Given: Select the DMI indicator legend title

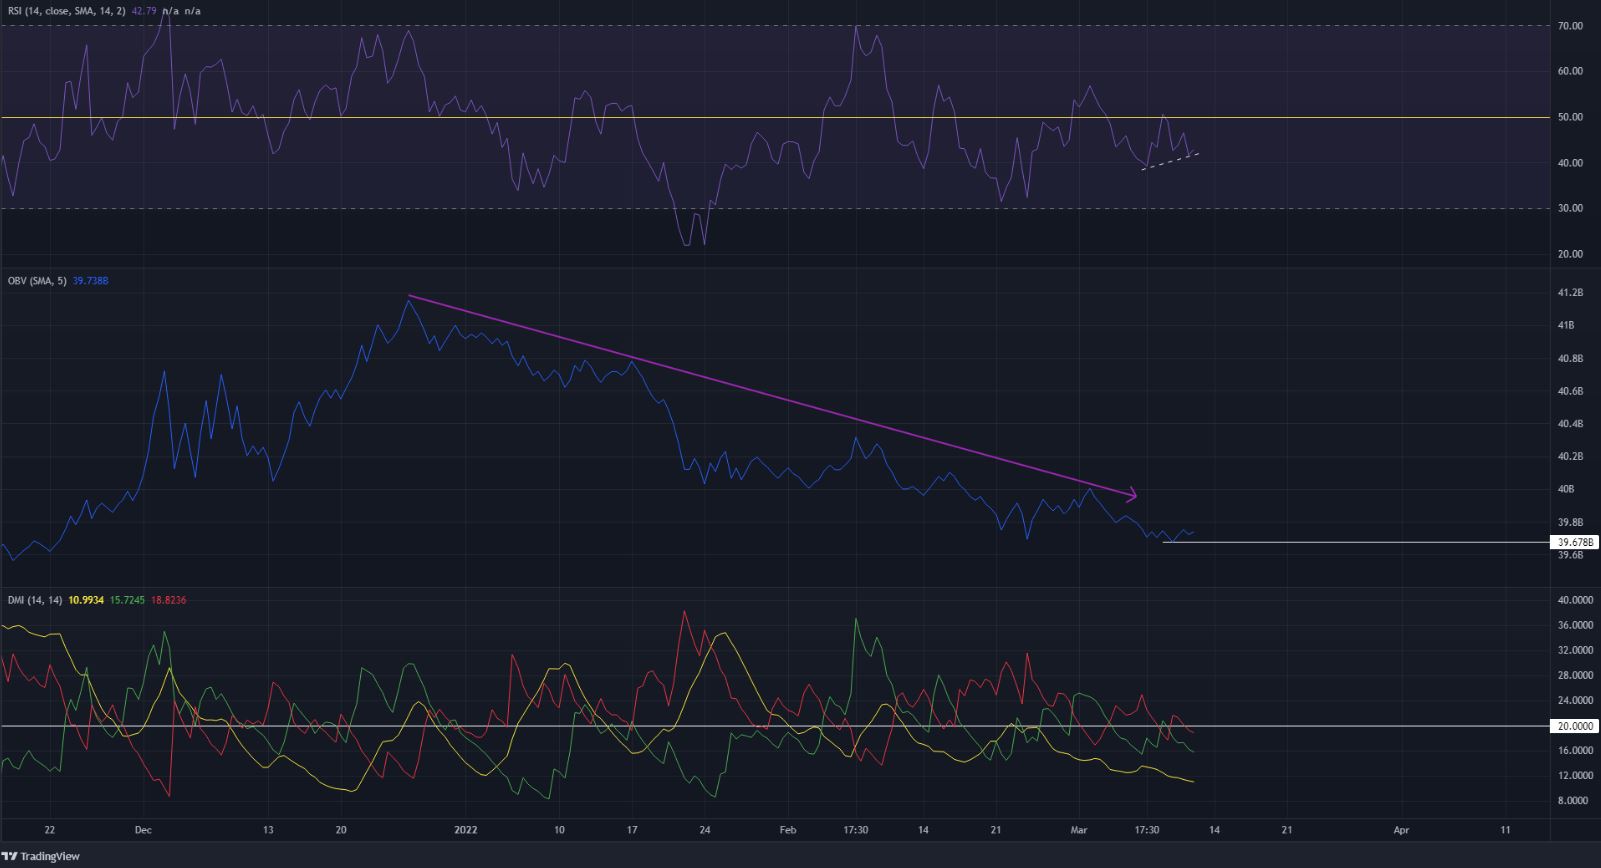Looking at the screenshot, I should click(33, 600).
